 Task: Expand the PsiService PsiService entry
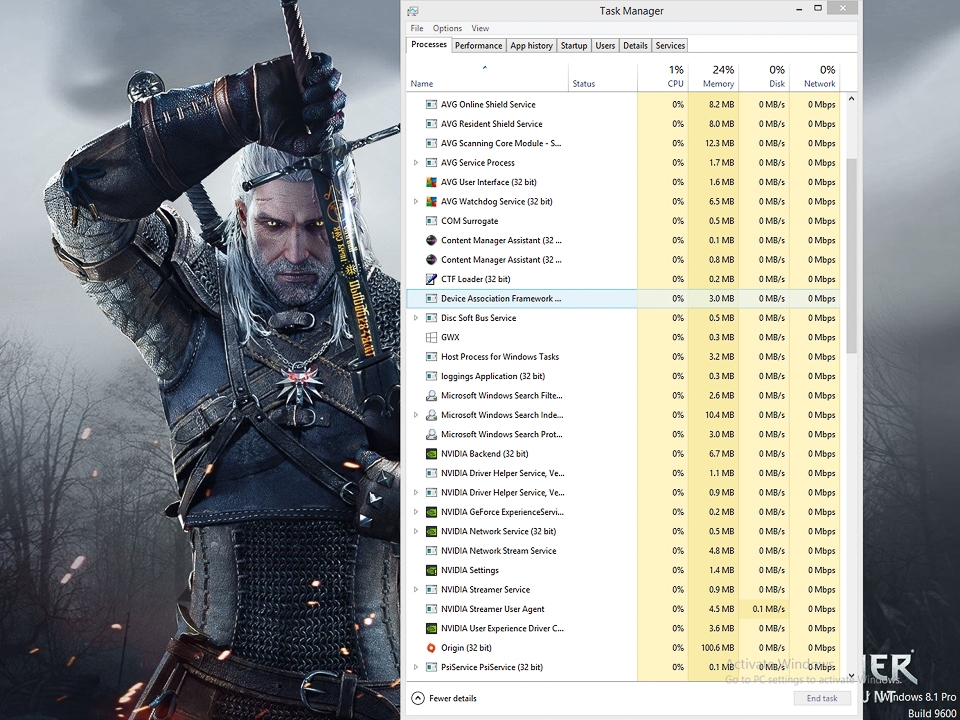(x=416, y=667)
